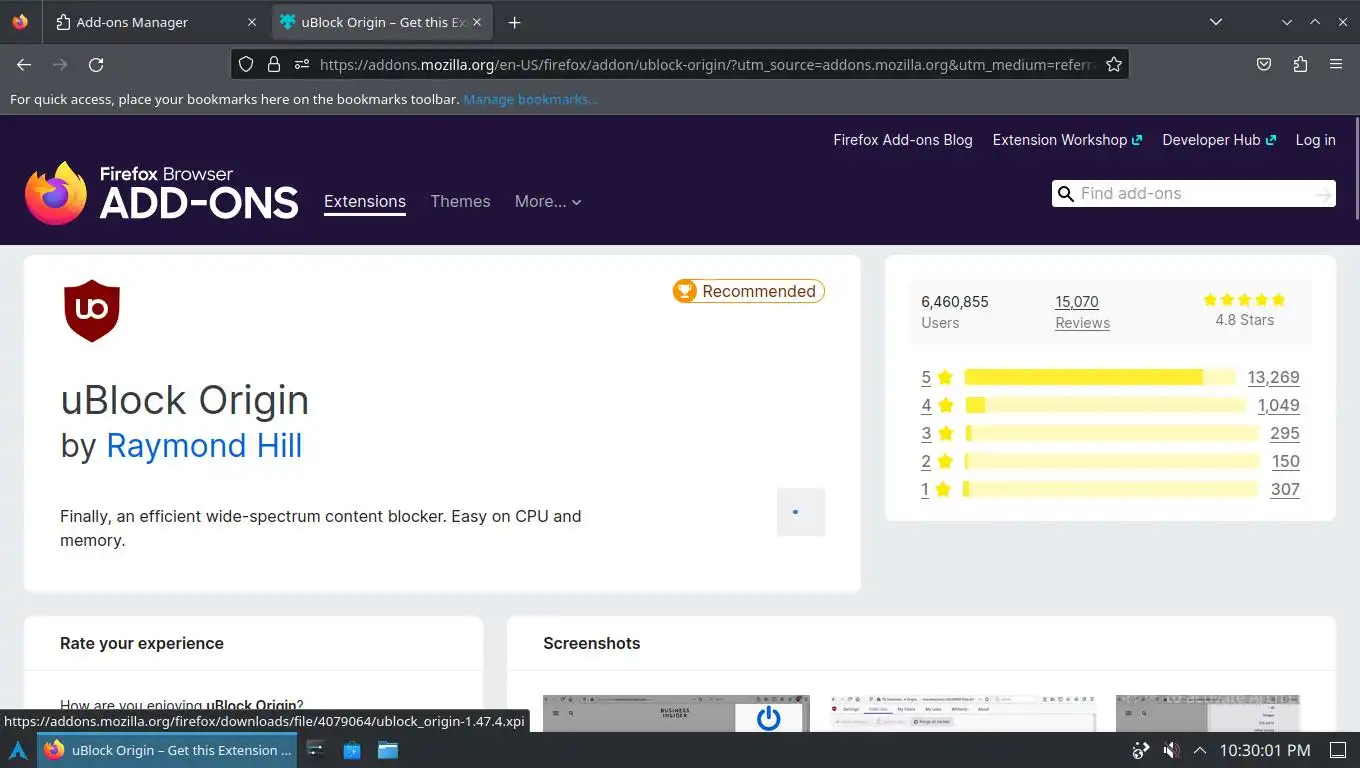Image resolution: width=1360 pixels, height=768 pixels.
Task: Click the 4.8 Stars rating display
Action: 1244,311
